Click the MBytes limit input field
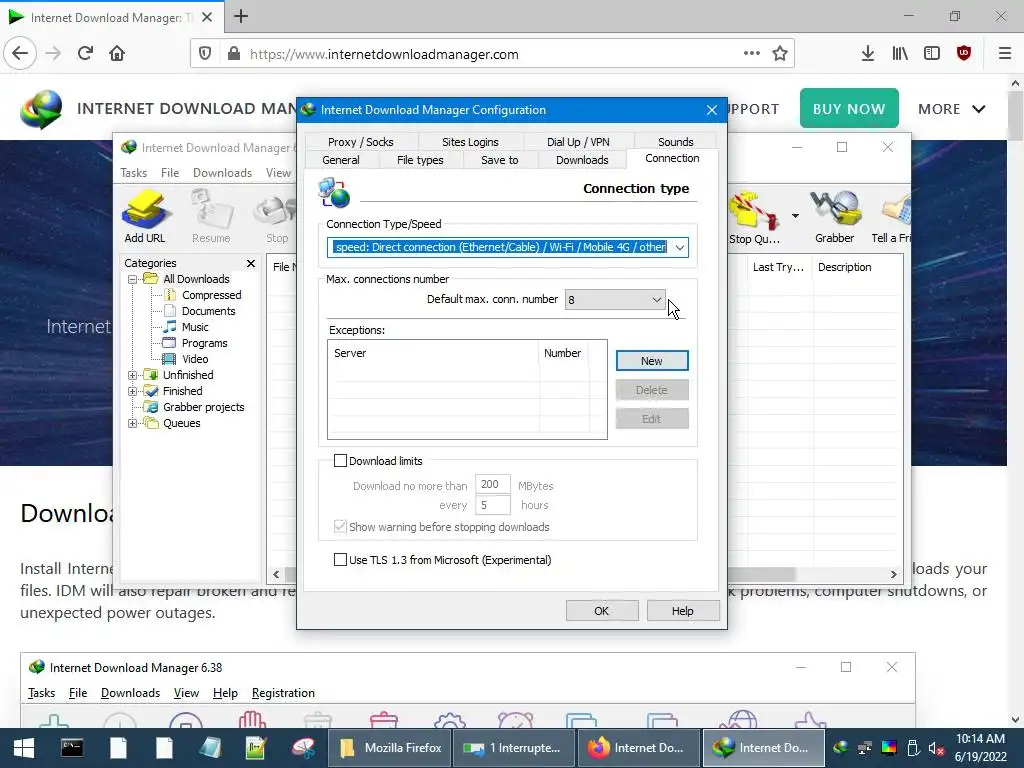The width and height of the screenshot is (1024, 768). [492, 485]
